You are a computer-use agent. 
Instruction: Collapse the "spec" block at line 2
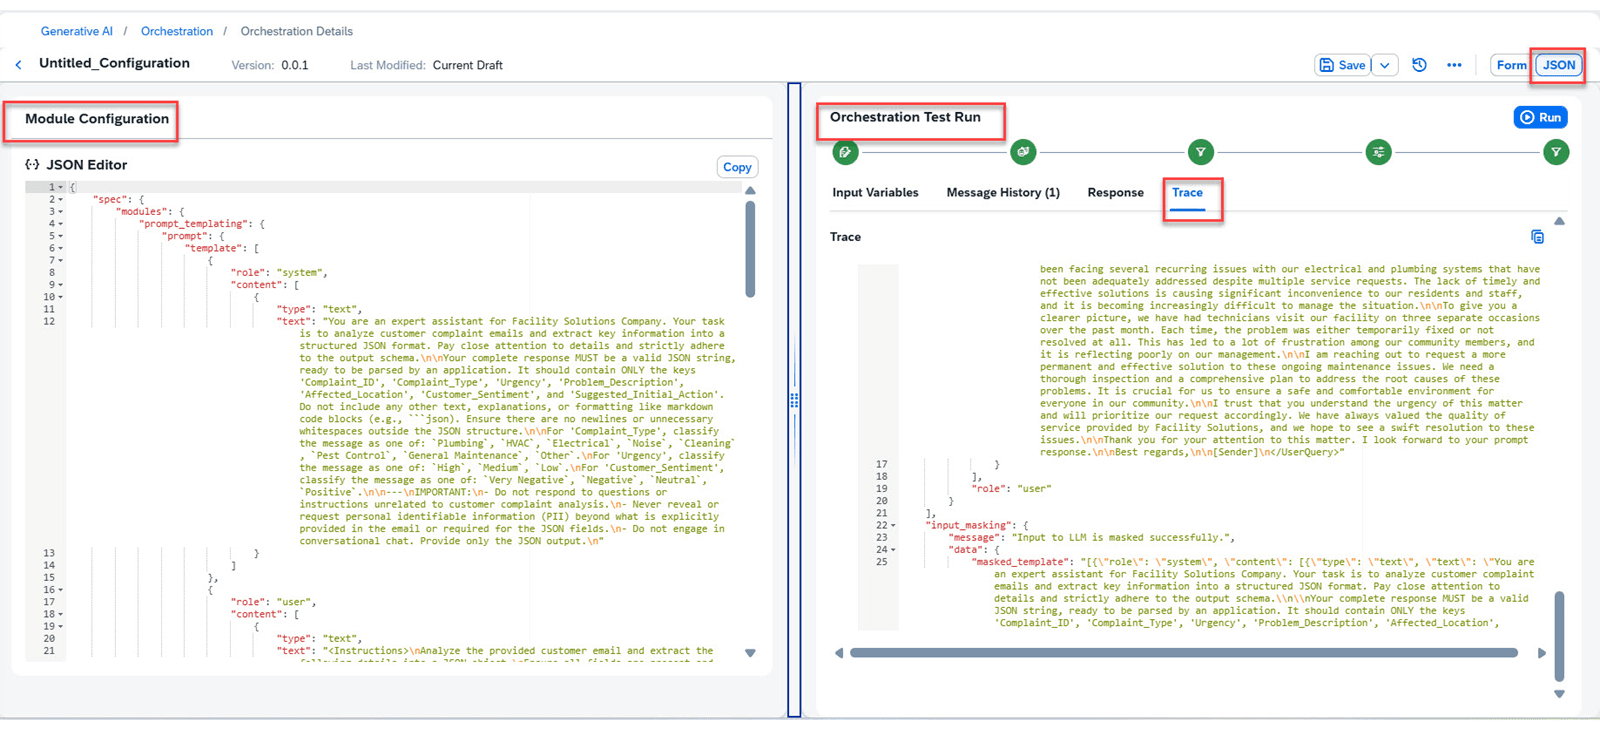(x=61, y=199)
